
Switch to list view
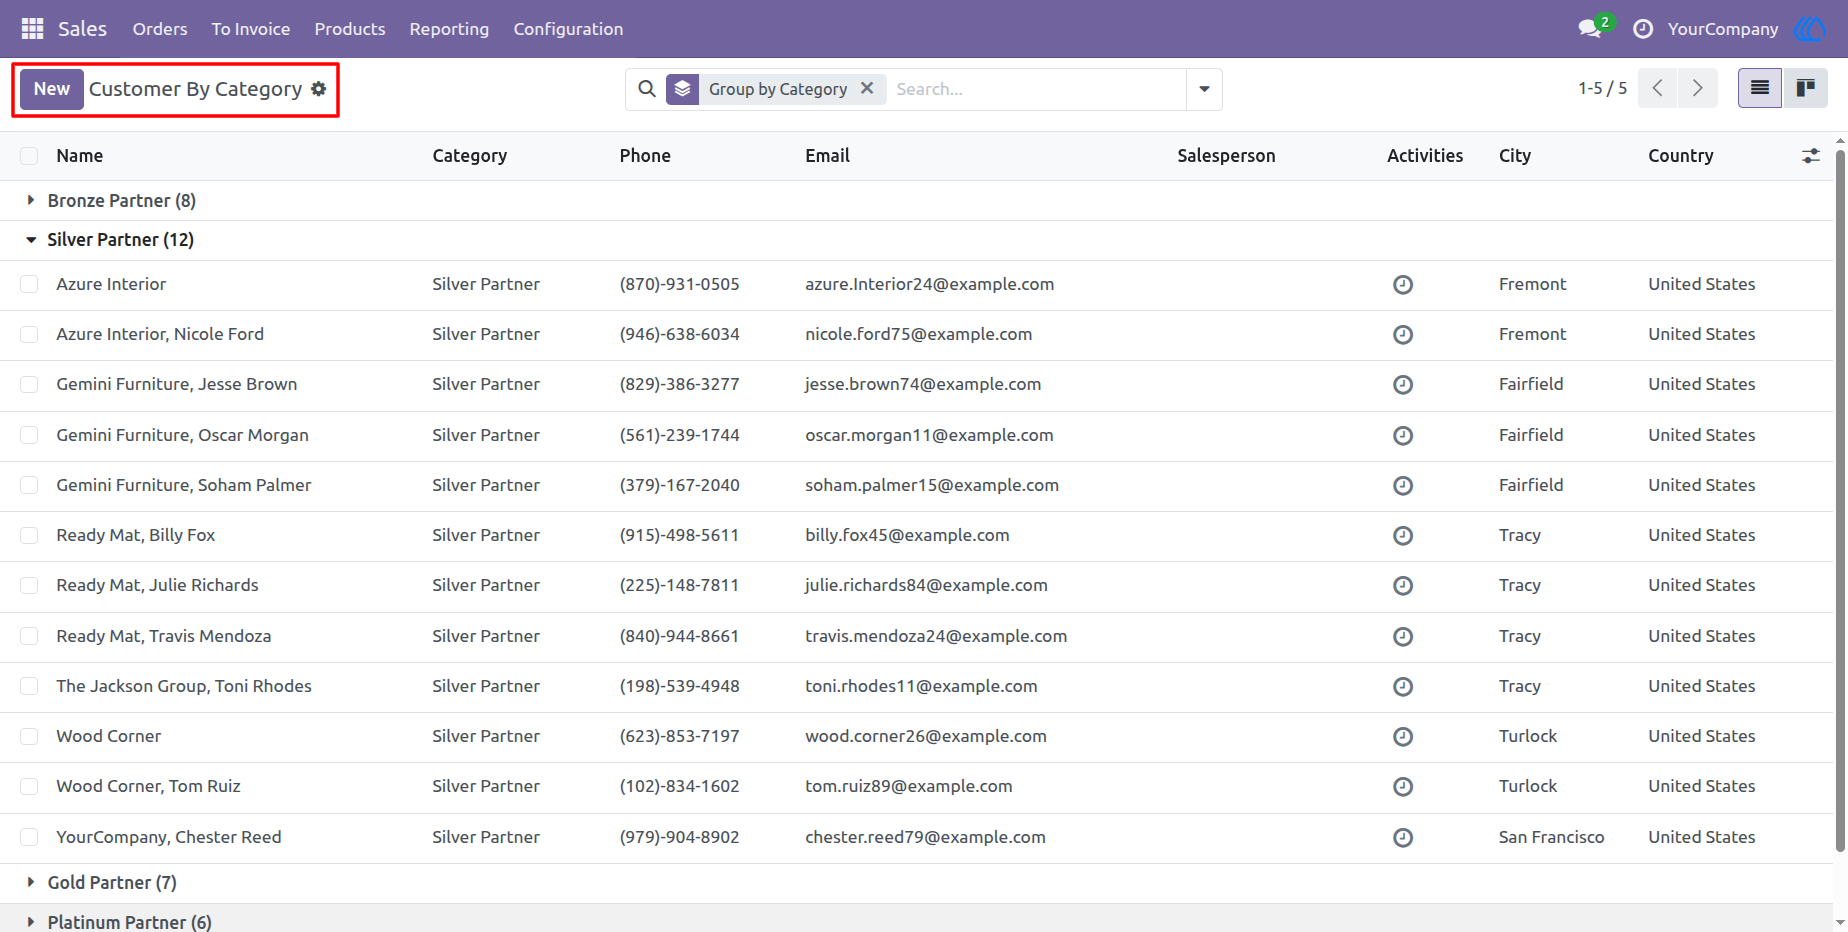(1760, 88)
